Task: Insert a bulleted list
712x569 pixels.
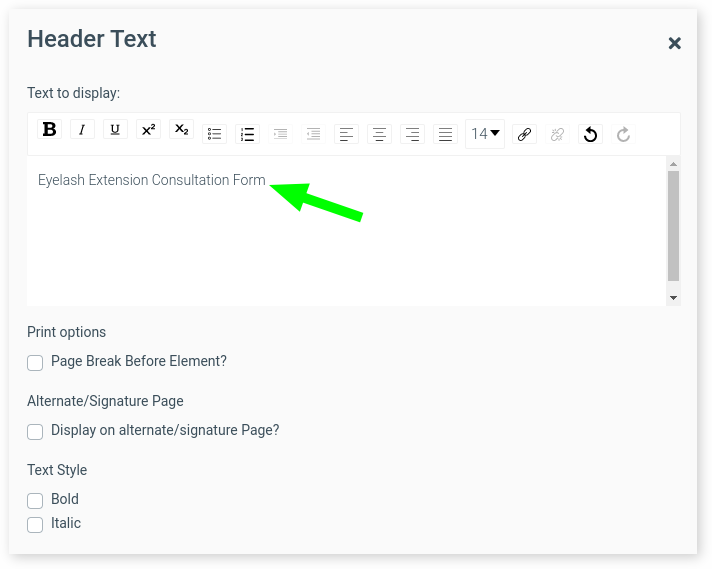Action: click(x=214, y=134)
